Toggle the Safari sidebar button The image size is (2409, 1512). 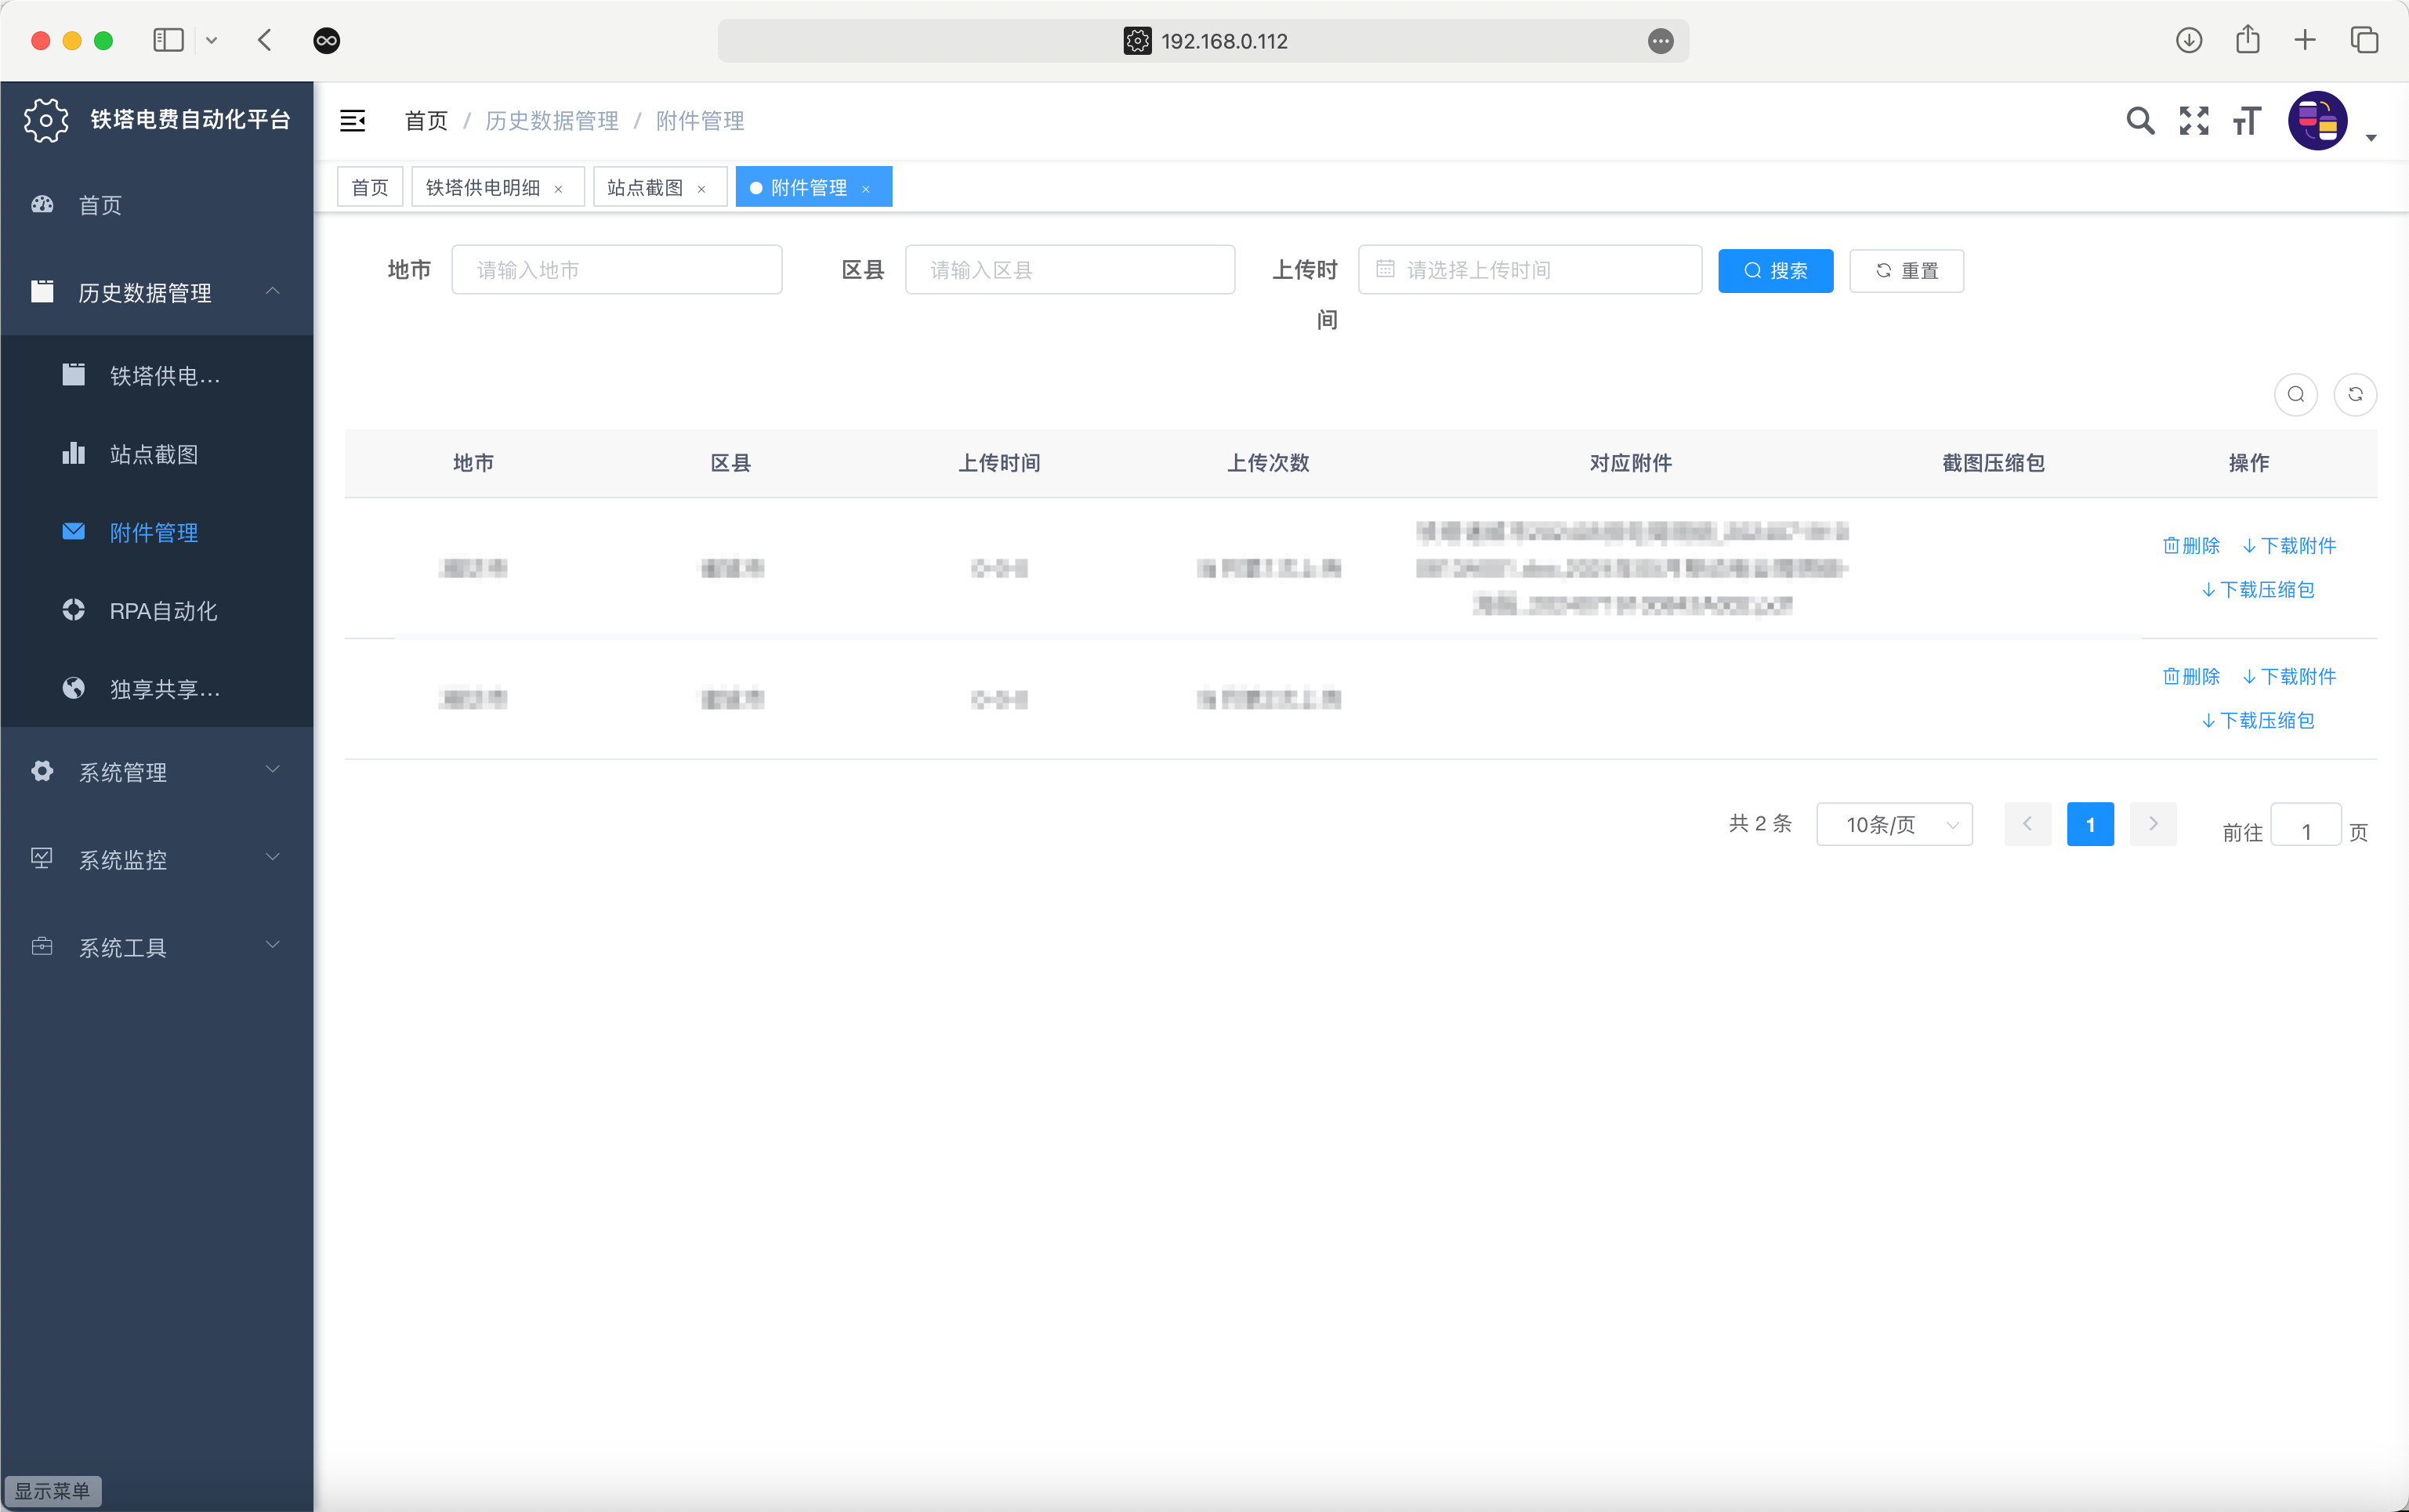coord(168,40)
